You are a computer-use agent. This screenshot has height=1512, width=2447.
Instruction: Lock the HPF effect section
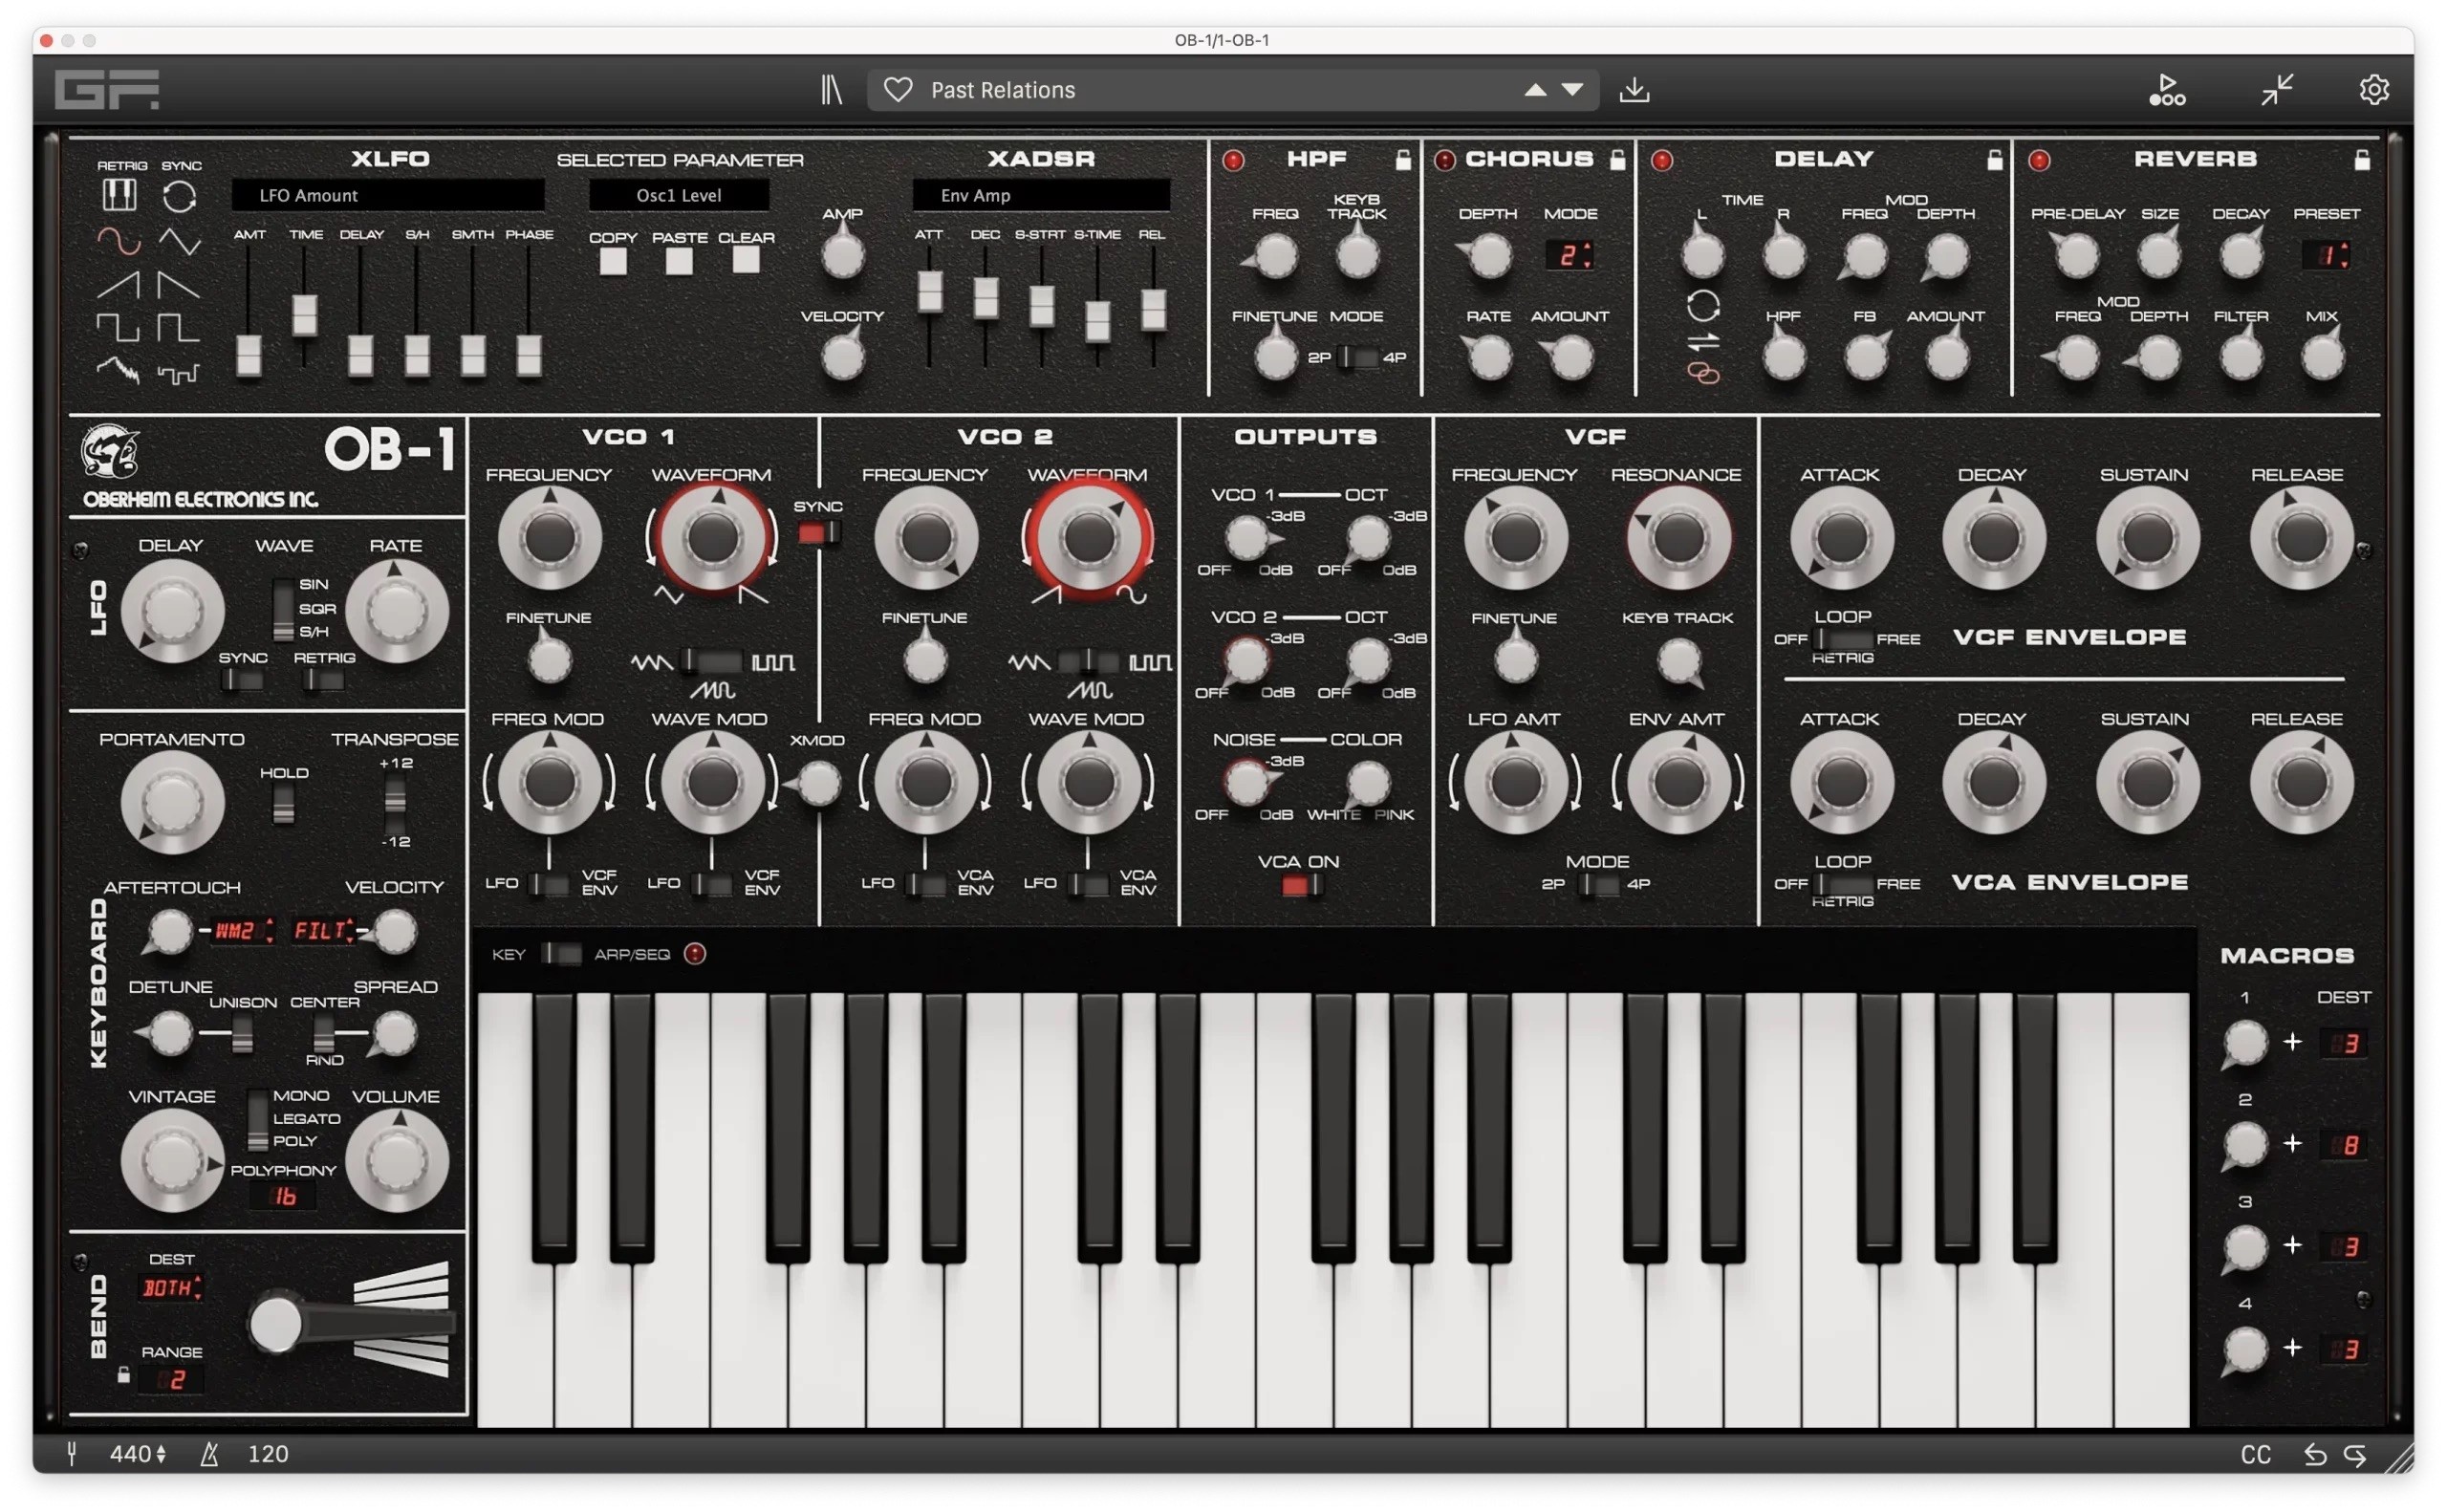[1404, 159]
